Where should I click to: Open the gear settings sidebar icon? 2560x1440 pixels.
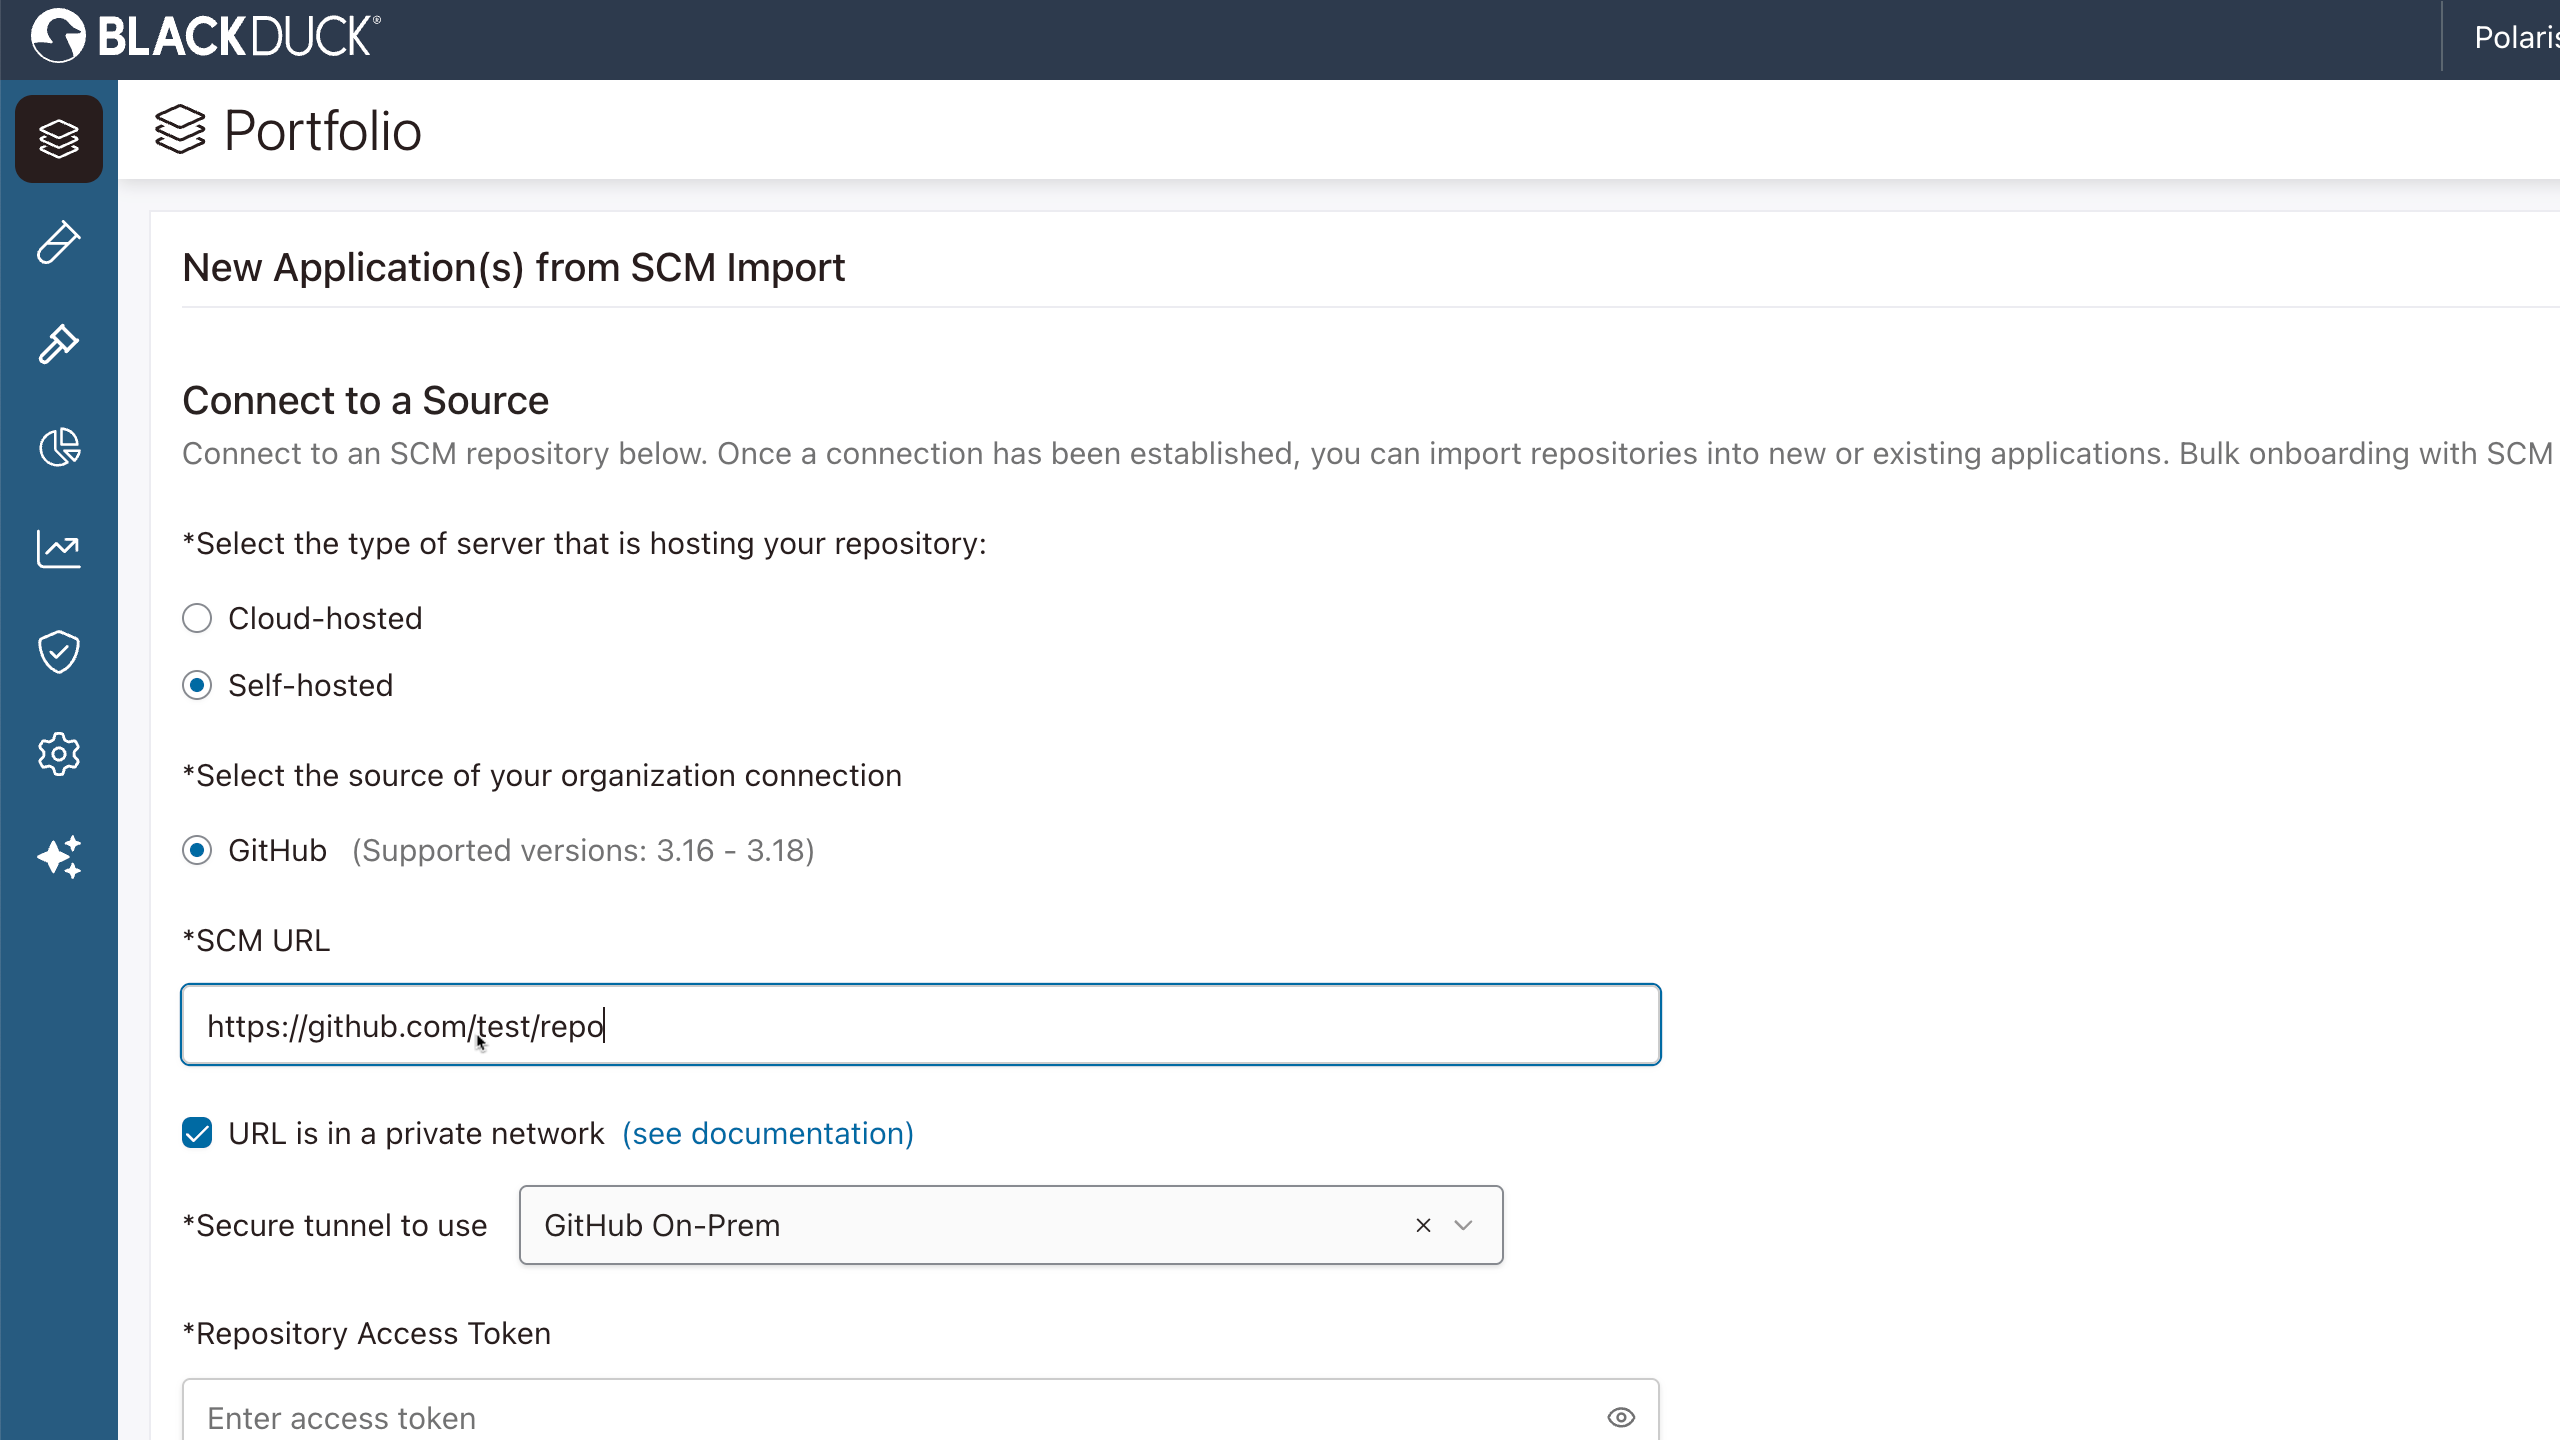click(59, 754)
